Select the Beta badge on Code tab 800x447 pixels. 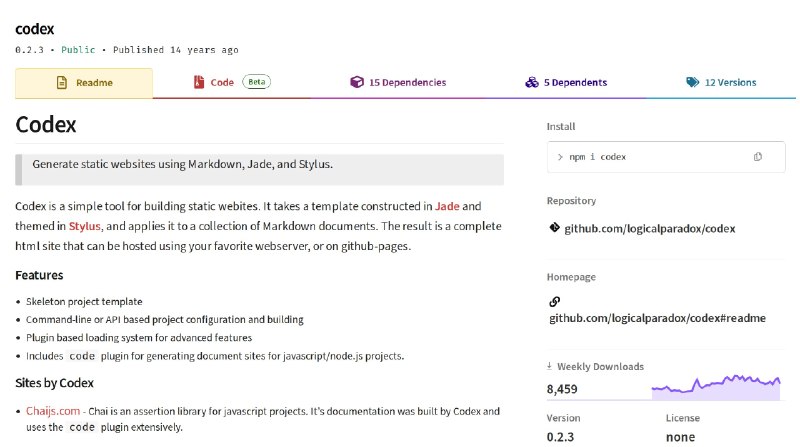(257, 82)
